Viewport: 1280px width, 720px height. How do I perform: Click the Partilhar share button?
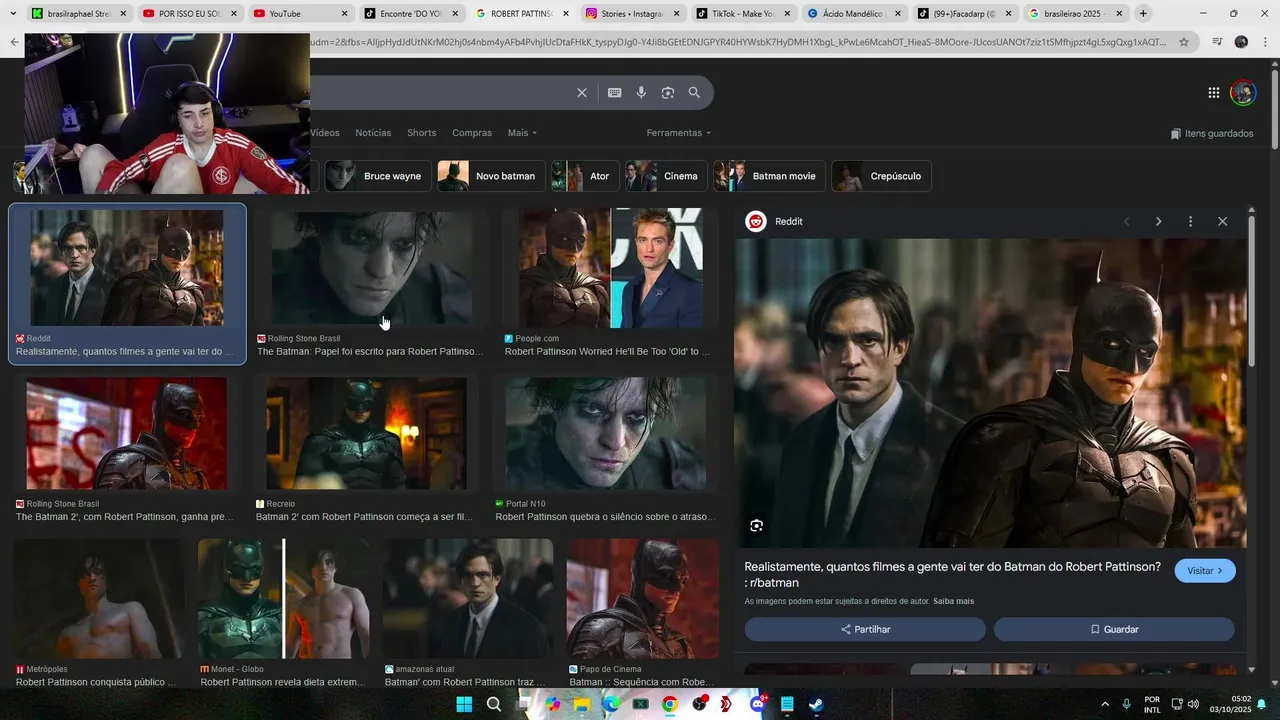[x=865, y=630]
